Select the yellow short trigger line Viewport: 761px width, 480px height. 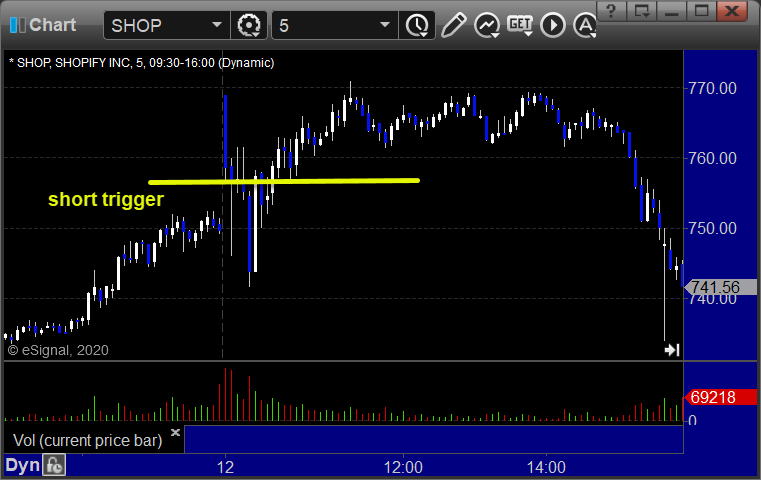coord(284,182)
